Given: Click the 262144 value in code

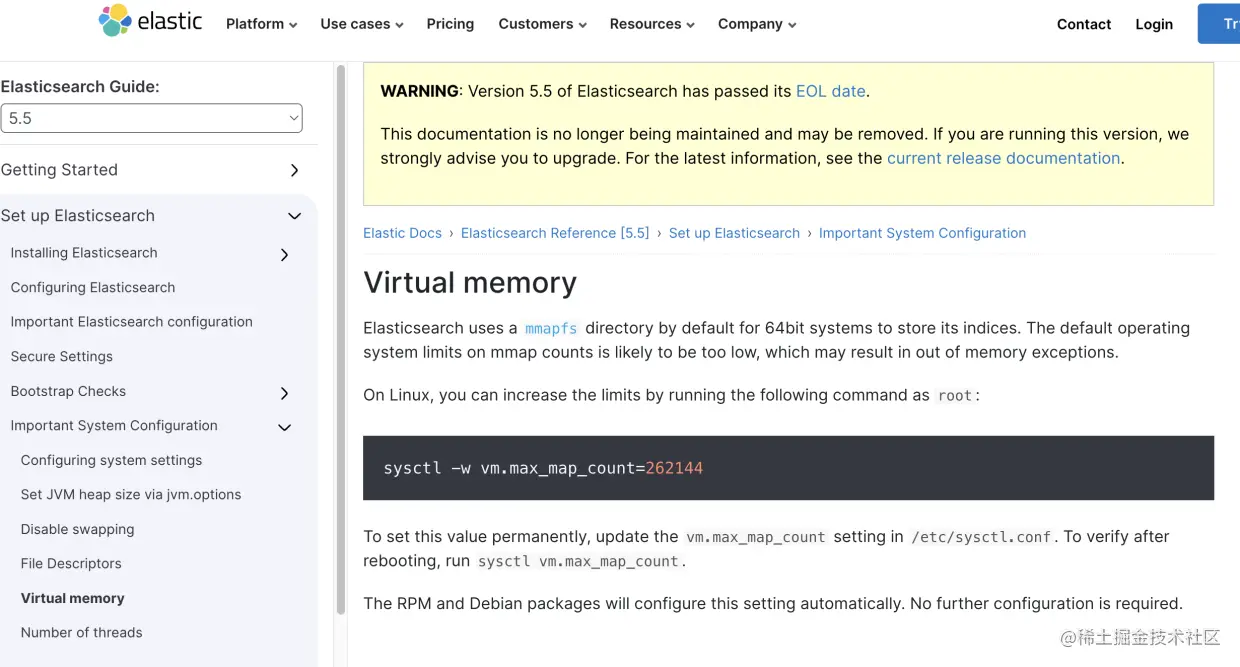Looking at the screenshot, I should pyautogui.click(x=674, y=468).
